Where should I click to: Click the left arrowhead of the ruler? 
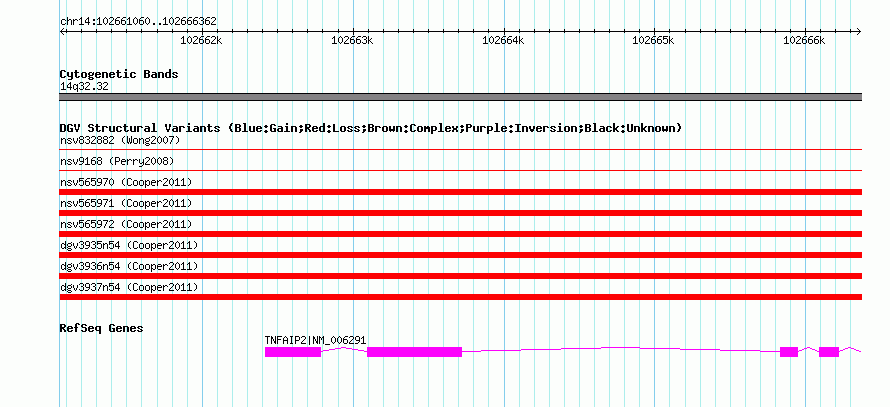click(x=62, y=31)
